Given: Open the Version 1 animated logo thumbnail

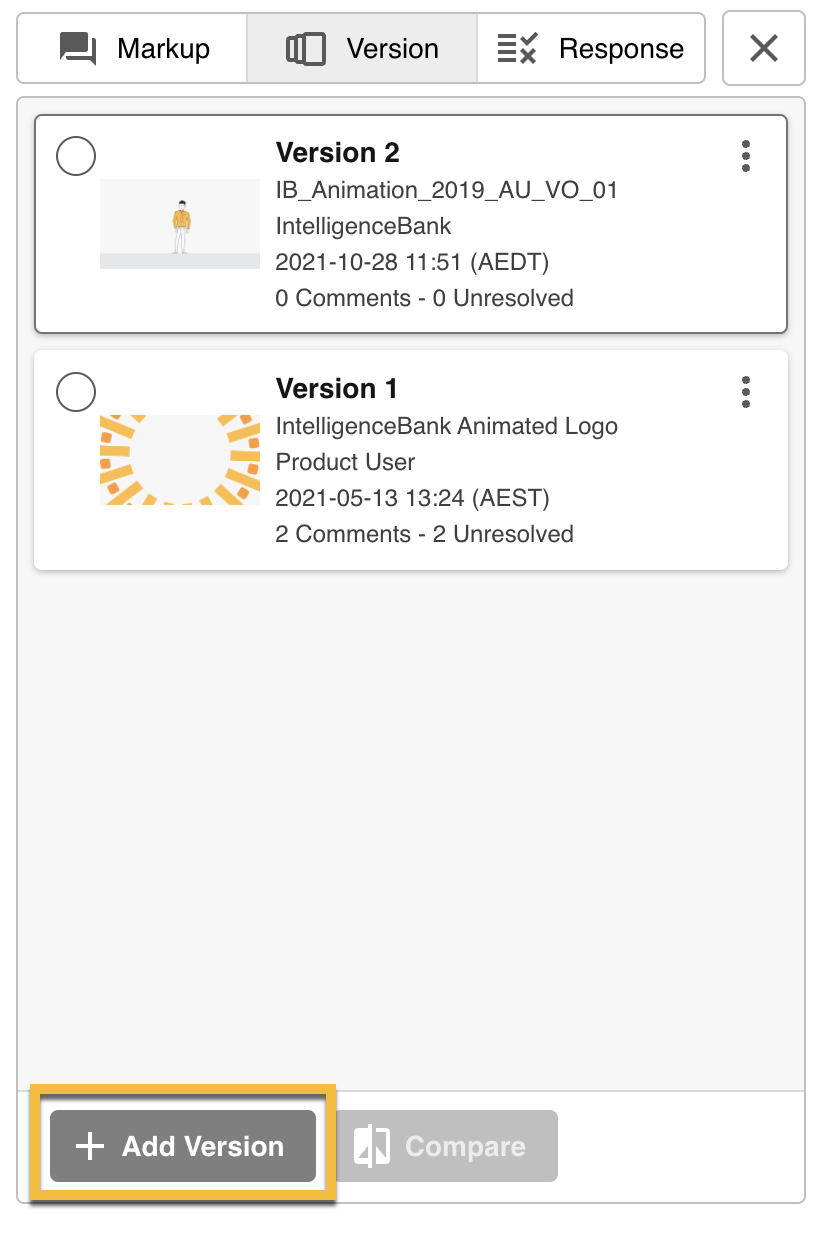Looking at the screenshot, I should (180, 460).
